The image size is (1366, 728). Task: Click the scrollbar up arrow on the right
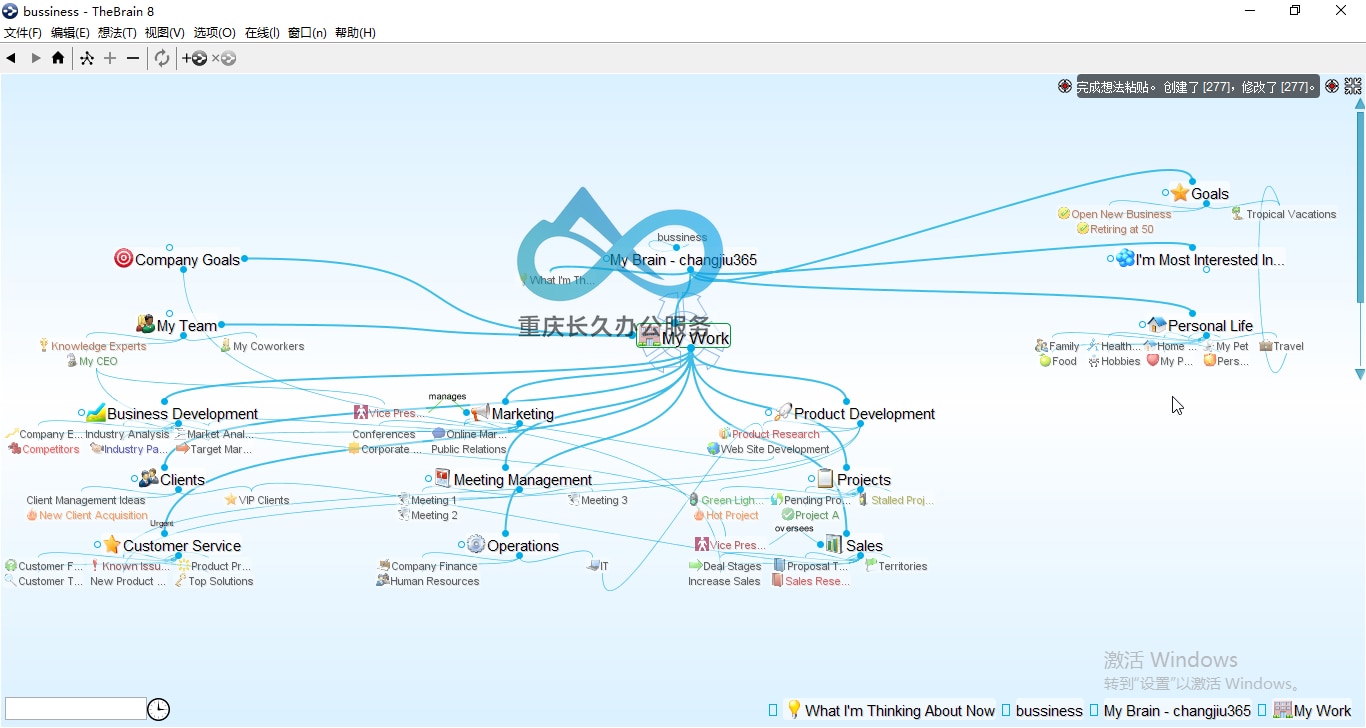[x=1359, y=103]
